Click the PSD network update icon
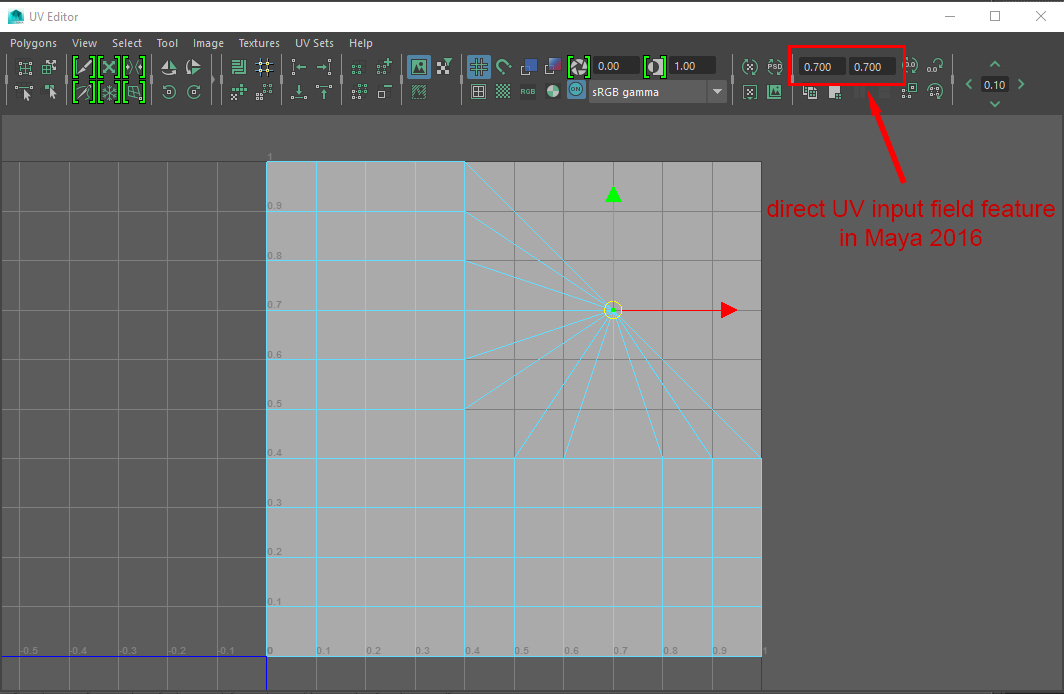The height and width of the screenshot is (694, 1064). 774,67
